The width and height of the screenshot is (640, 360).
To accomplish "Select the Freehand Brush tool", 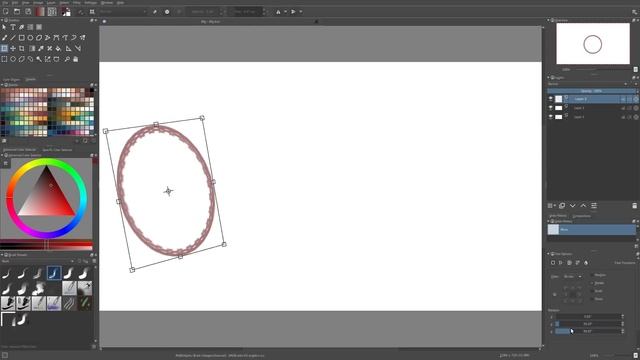I will [4, 38].
